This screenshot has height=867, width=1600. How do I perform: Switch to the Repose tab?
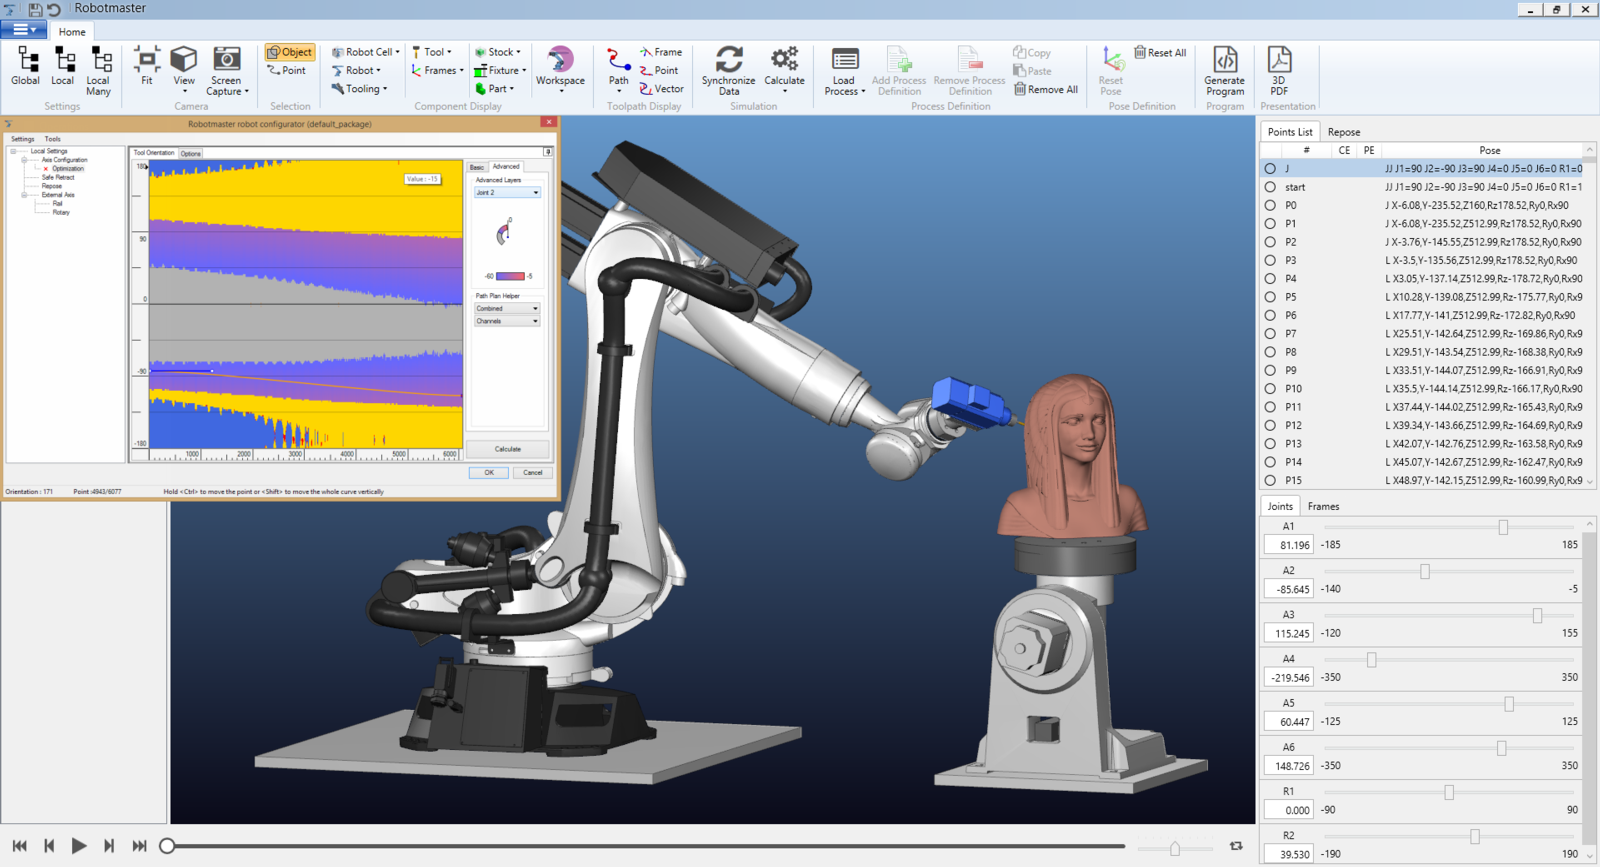tap(1344, 132)
